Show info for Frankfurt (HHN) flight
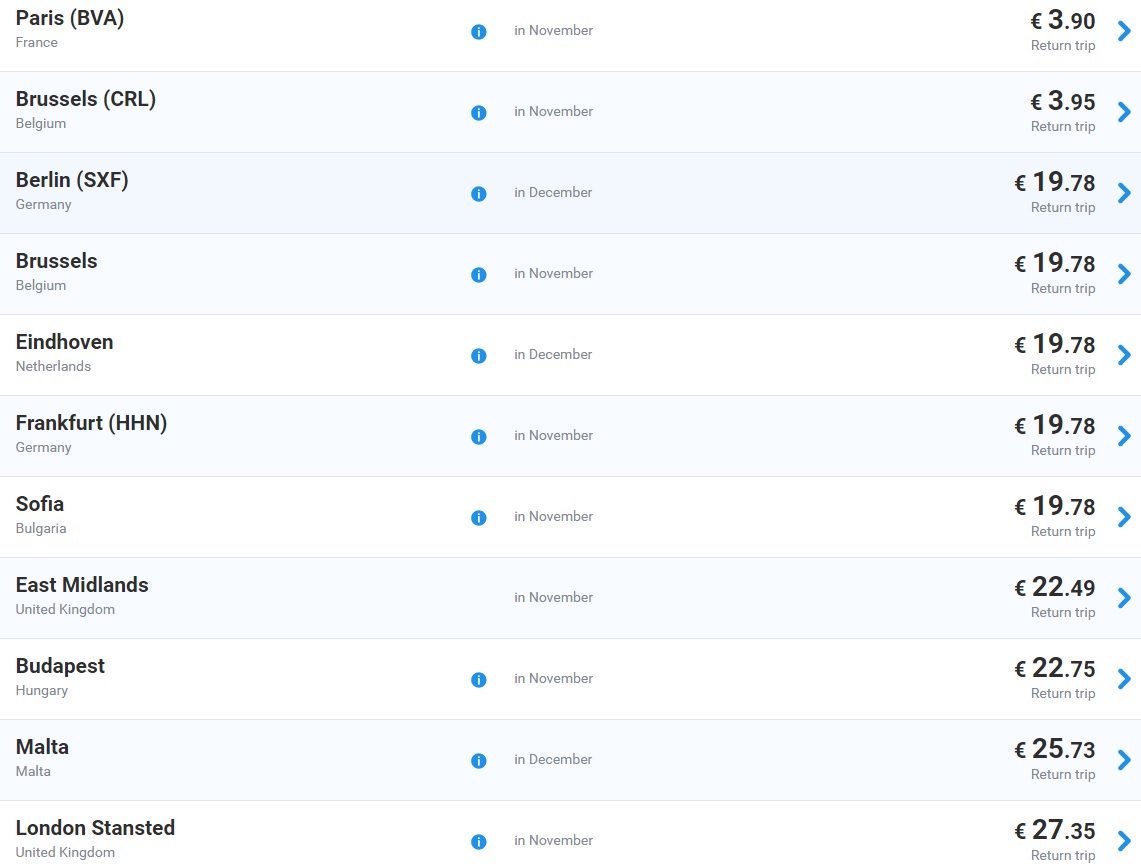 click(478, 437)
